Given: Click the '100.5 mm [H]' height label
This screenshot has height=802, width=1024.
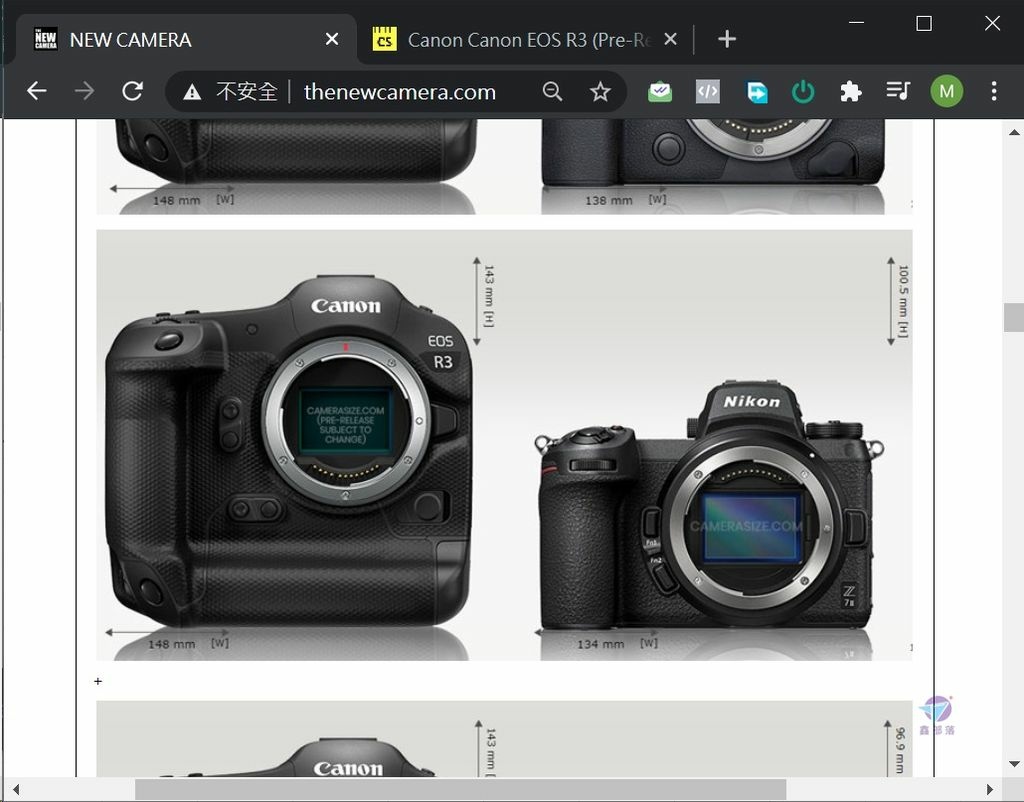Looking at the screenshot, I should coord(903,300).
